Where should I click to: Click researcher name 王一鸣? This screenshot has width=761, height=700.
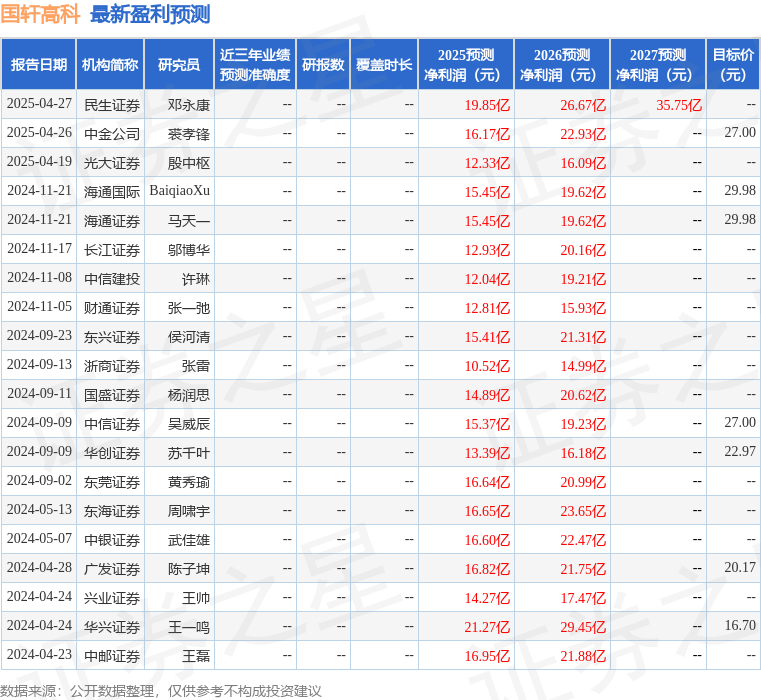pyautogui.click(x=189, y=627)
